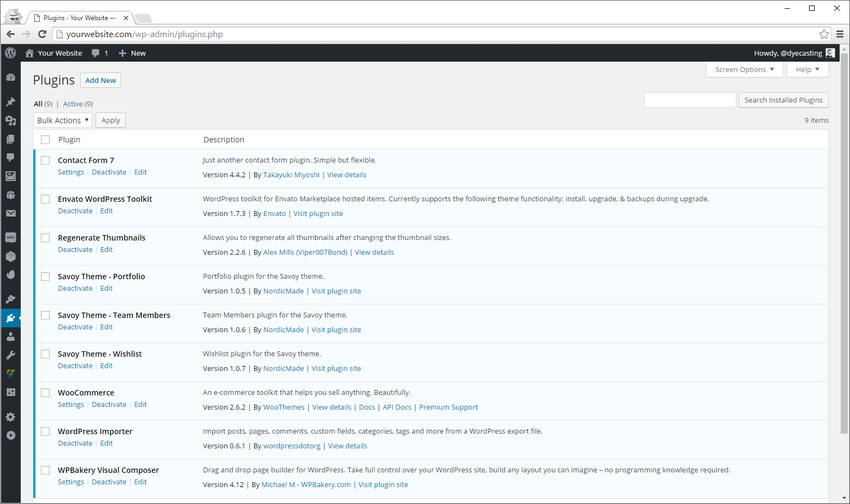Expand the Screen Options panel
Image resolution: width=850 pixels, height=504 pixels.
coord(744,69)
